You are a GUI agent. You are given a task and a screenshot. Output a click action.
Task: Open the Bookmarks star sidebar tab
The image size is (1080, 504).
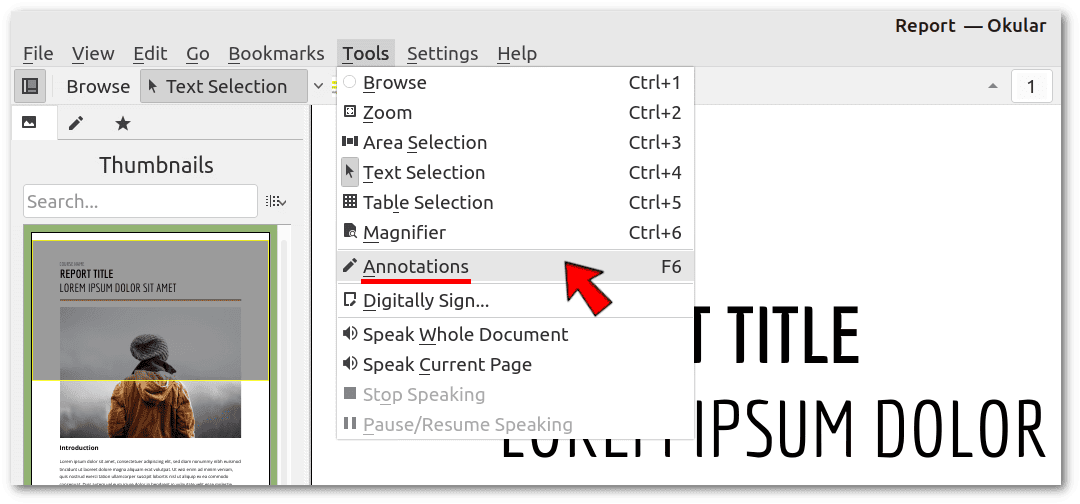click(x=123, y=123)
